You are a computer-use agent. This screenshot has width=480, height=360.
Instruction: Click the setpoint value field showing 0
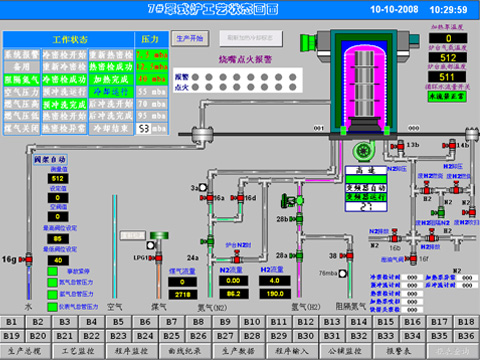(x=58, y=198)
